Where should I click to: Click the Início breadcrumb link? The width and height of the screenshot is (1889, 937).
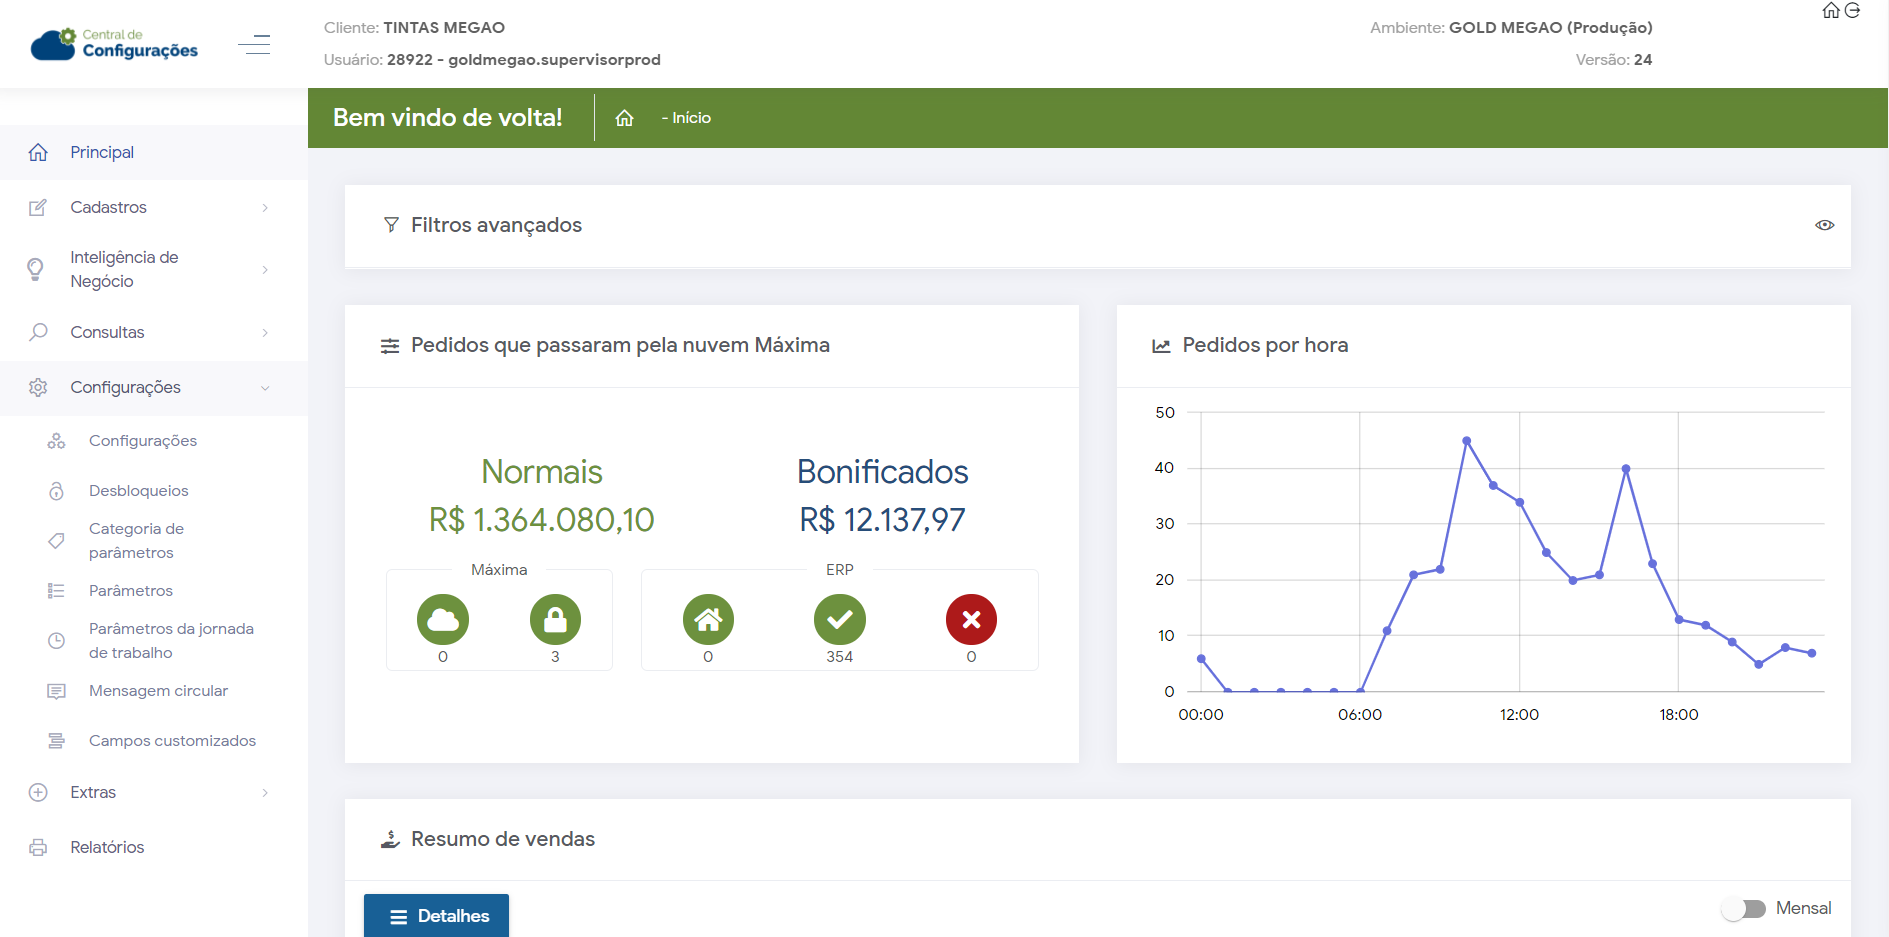(x=690, y=118)
